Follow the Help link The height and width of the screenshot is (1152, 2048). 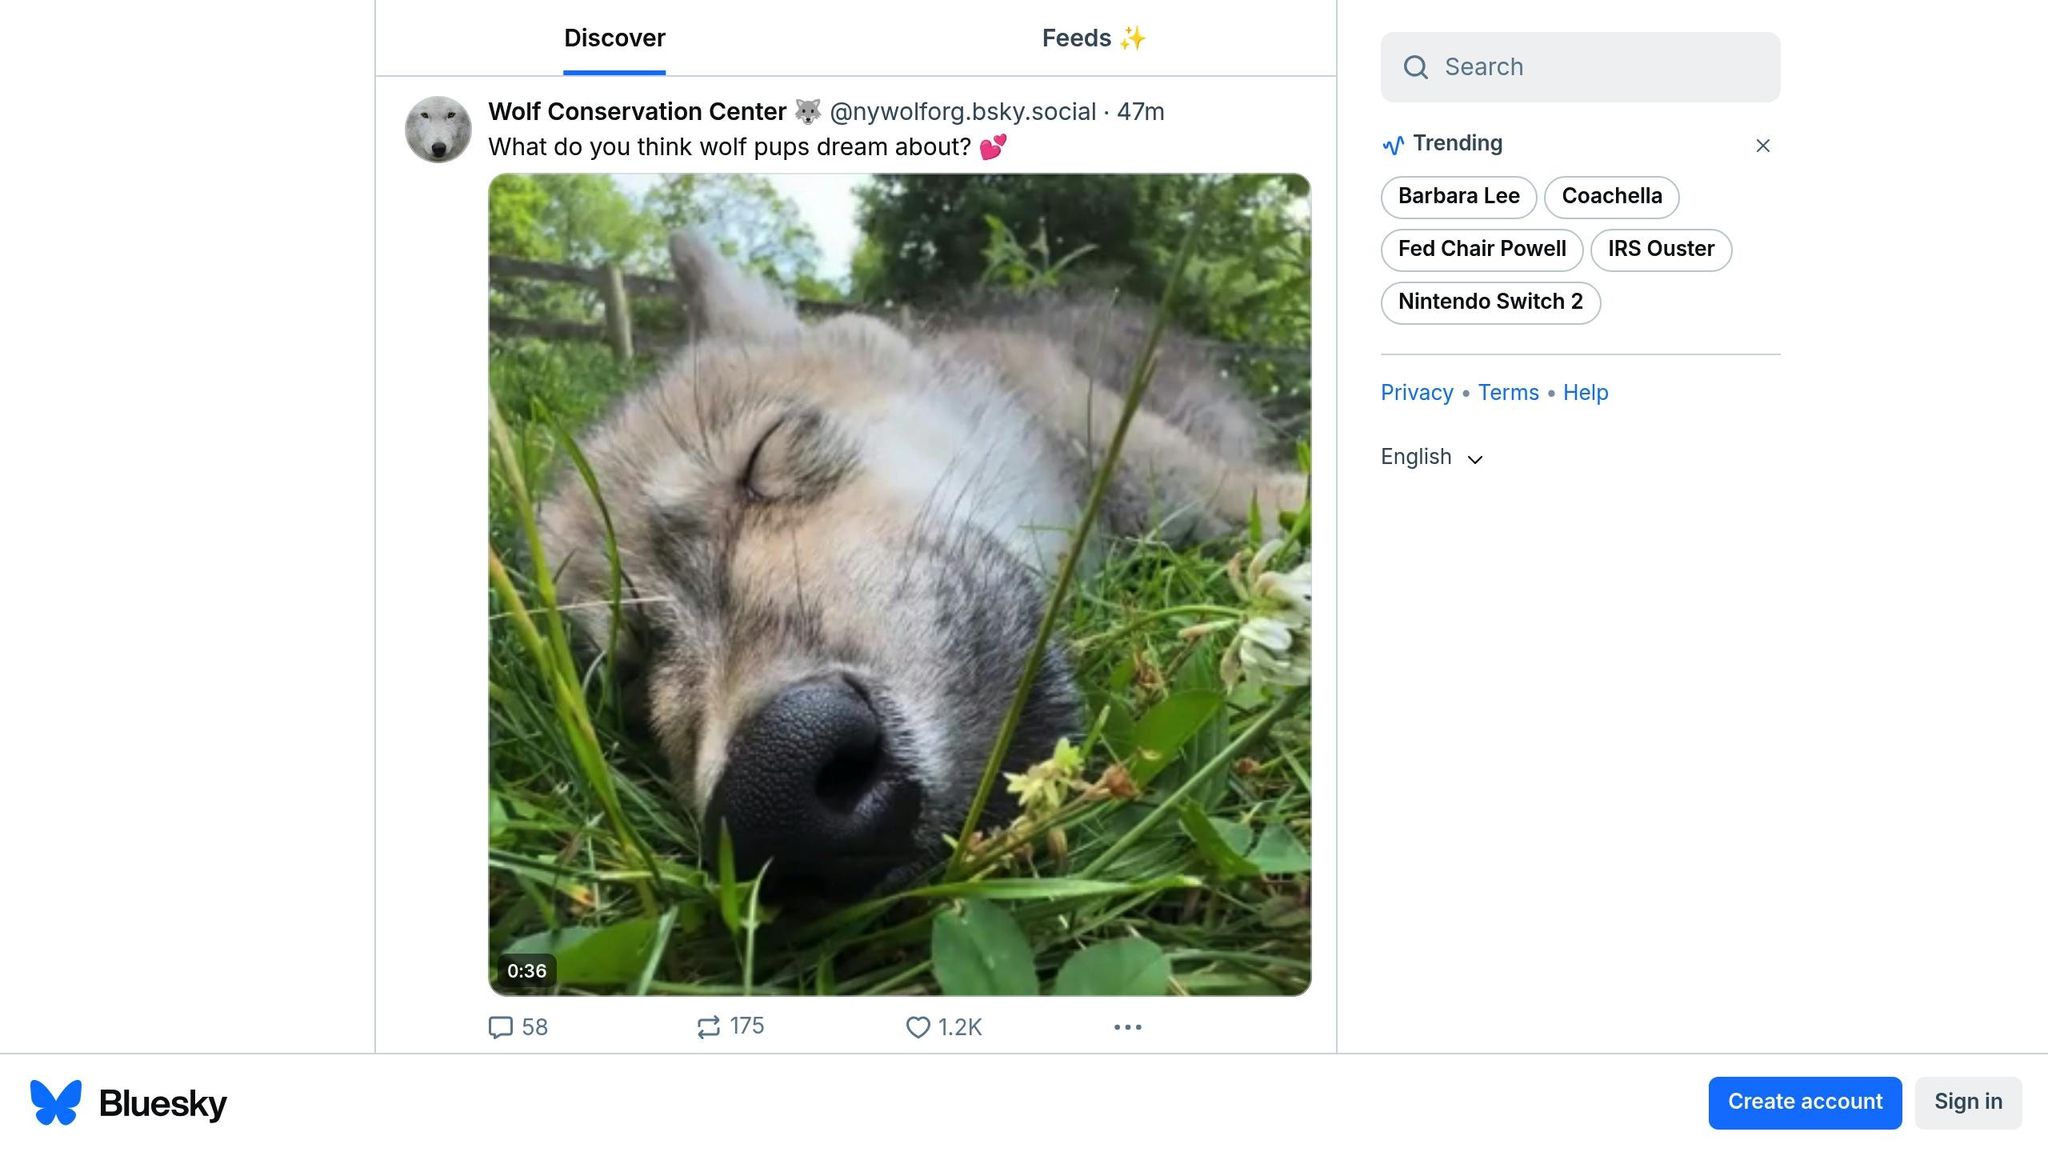point(1585,393)
